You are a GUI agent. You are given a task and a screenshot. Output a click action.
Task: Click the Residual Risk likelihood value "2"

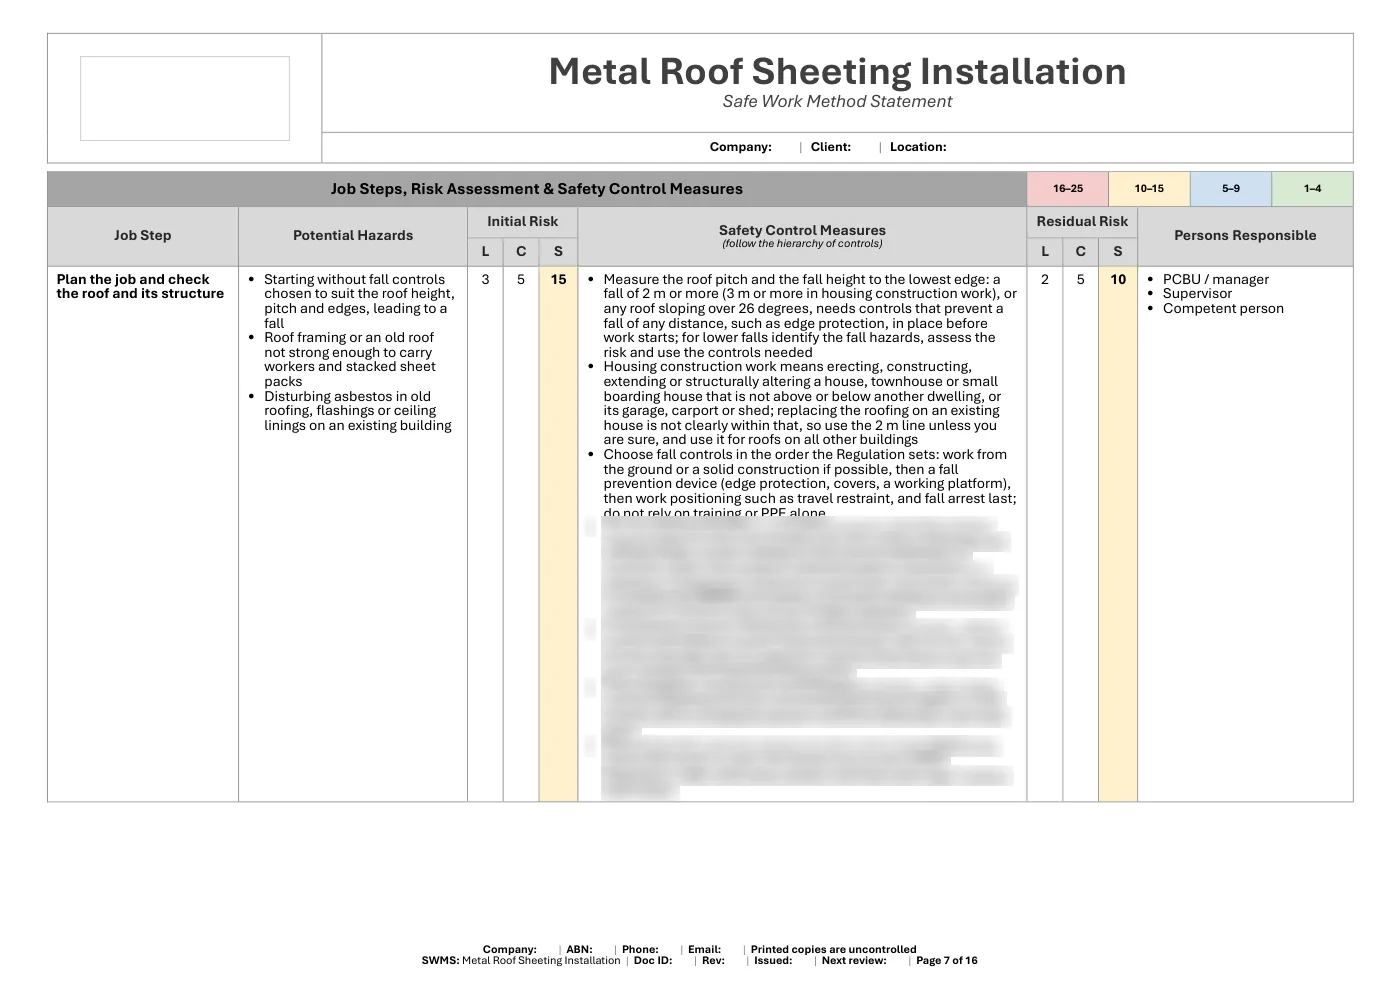tap(1045, 280)
